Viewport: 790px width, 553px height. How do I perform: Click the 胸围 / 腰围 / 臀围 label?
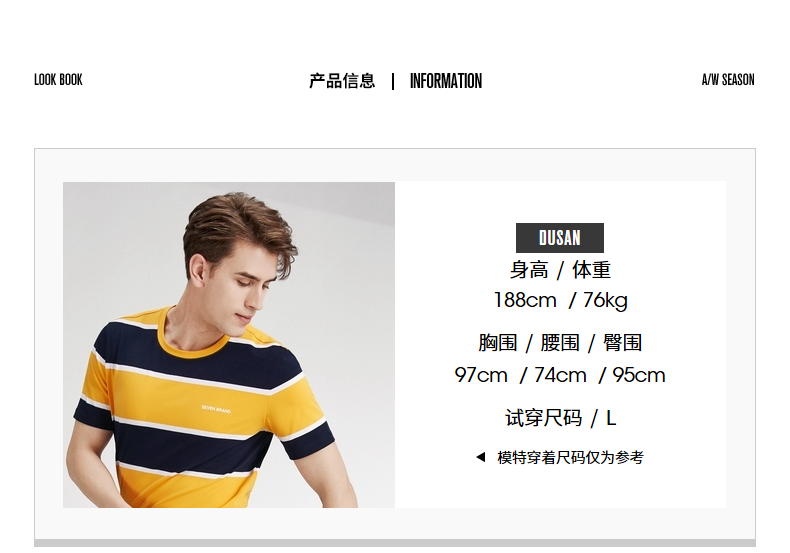[560, 343]
